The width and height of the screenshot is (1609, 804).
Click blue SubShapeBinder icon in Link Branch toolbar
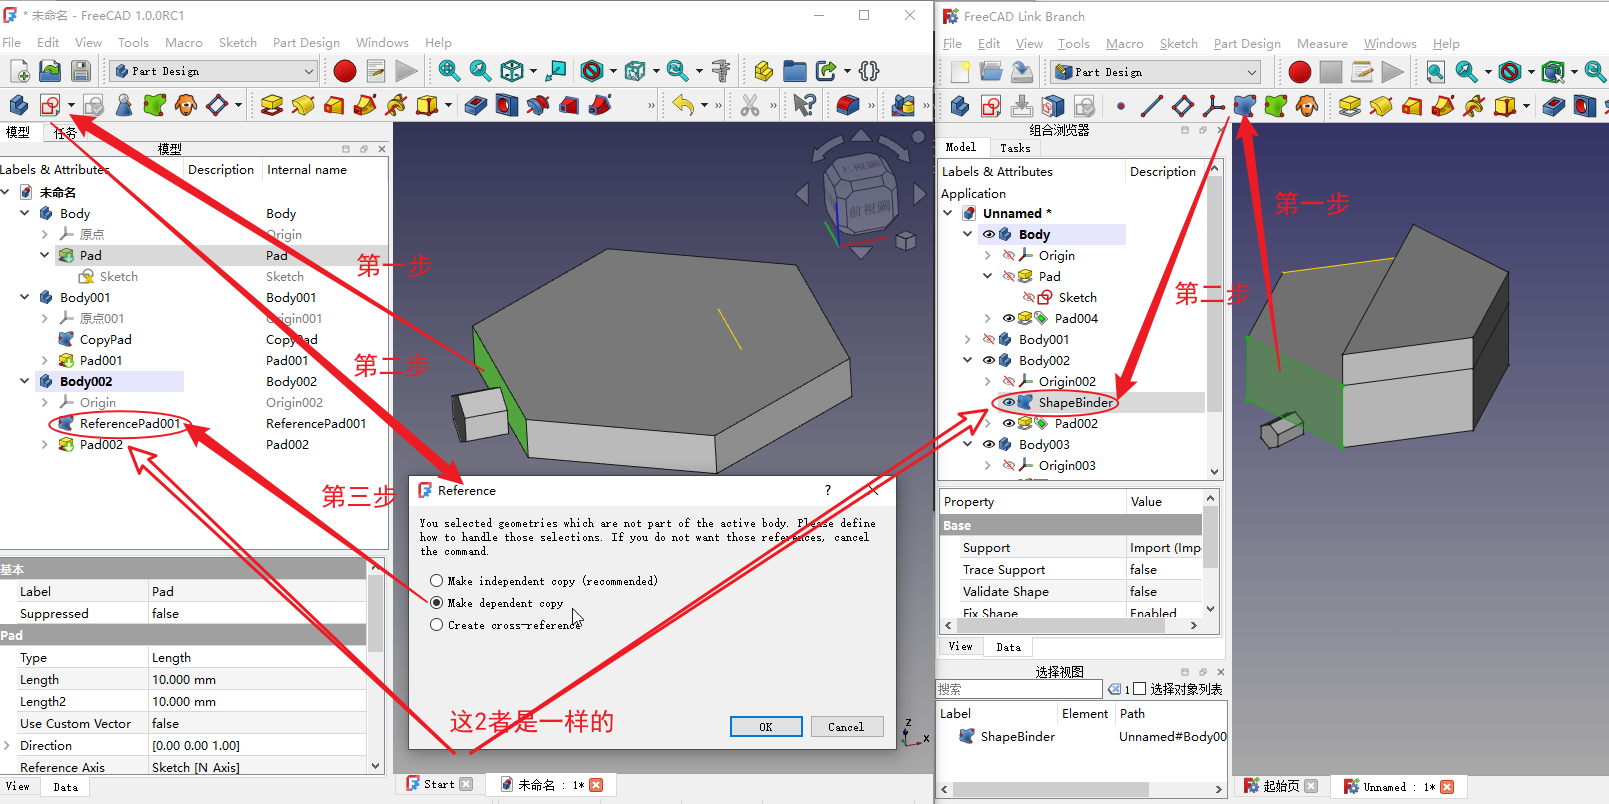tap(1245, 105)
